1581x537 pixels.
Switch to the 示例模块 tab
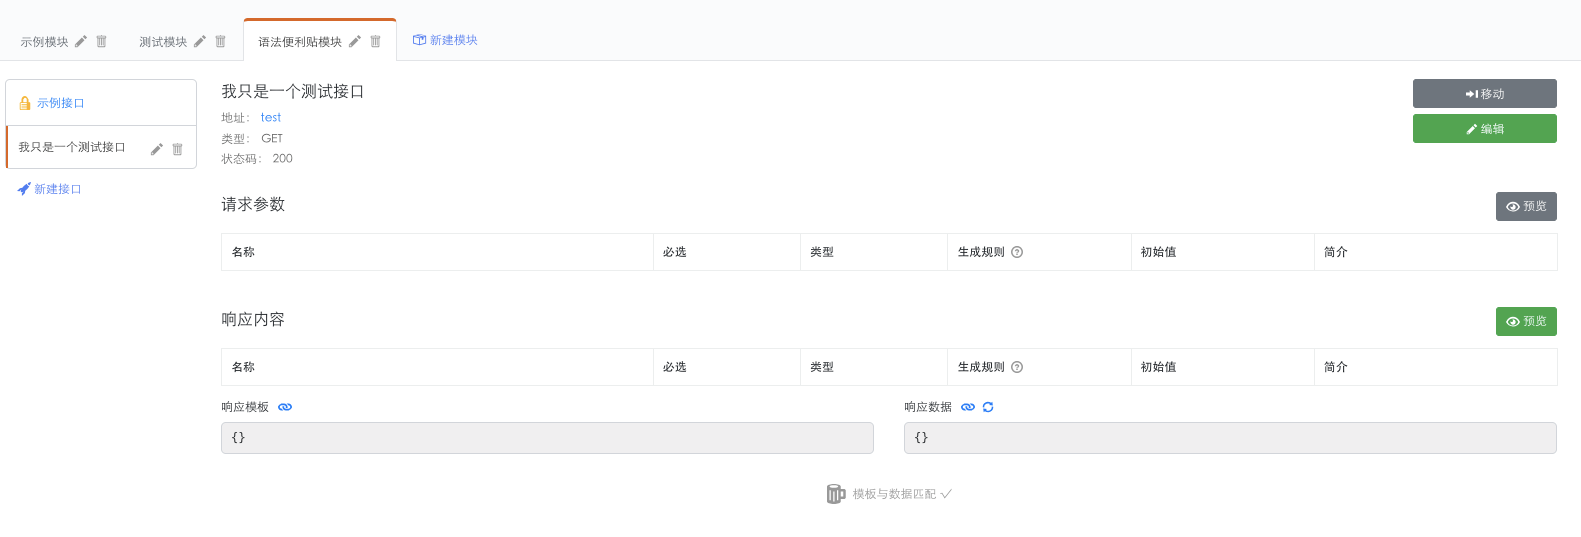tap(44, 42)
